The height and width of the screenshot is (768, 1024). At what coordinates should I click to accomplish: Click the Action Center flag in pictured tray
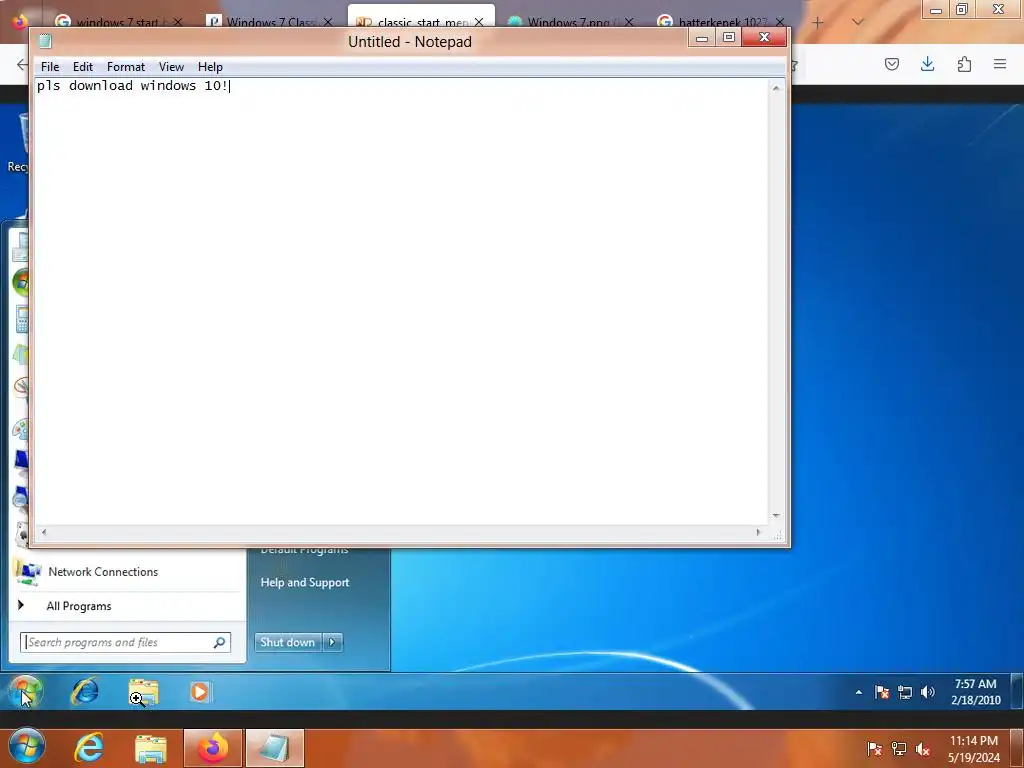[882, 692]
